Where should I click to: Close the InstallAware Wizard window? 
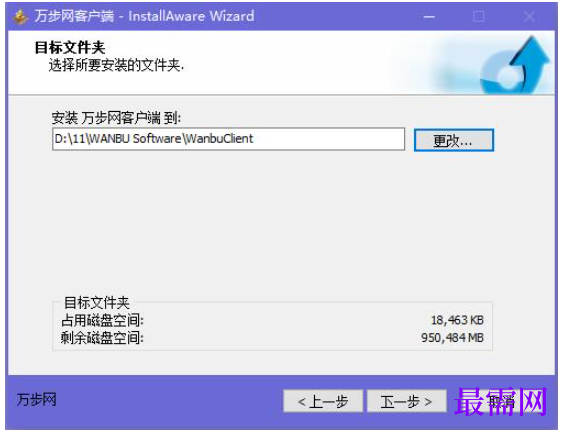[530, 17]
